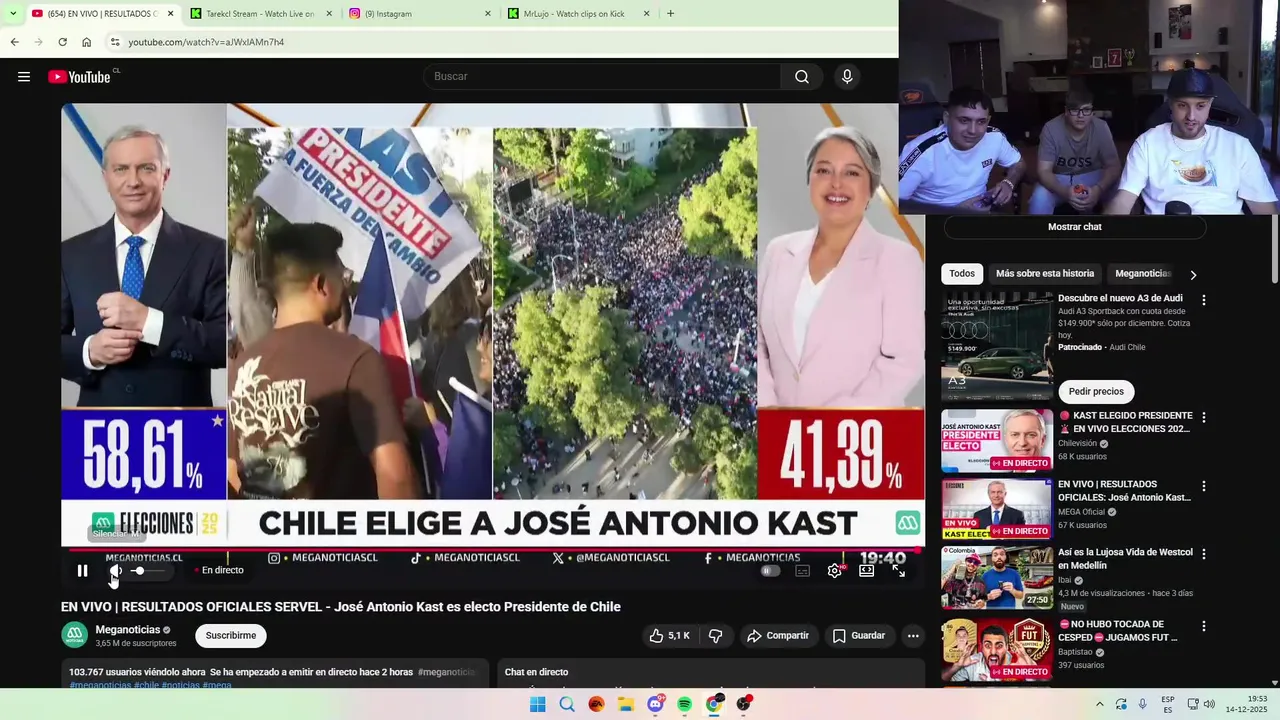The width and height of the screenshot is (1280, 720).
Task: Mute the video with the speaker icon
Action: pos(116,571)
